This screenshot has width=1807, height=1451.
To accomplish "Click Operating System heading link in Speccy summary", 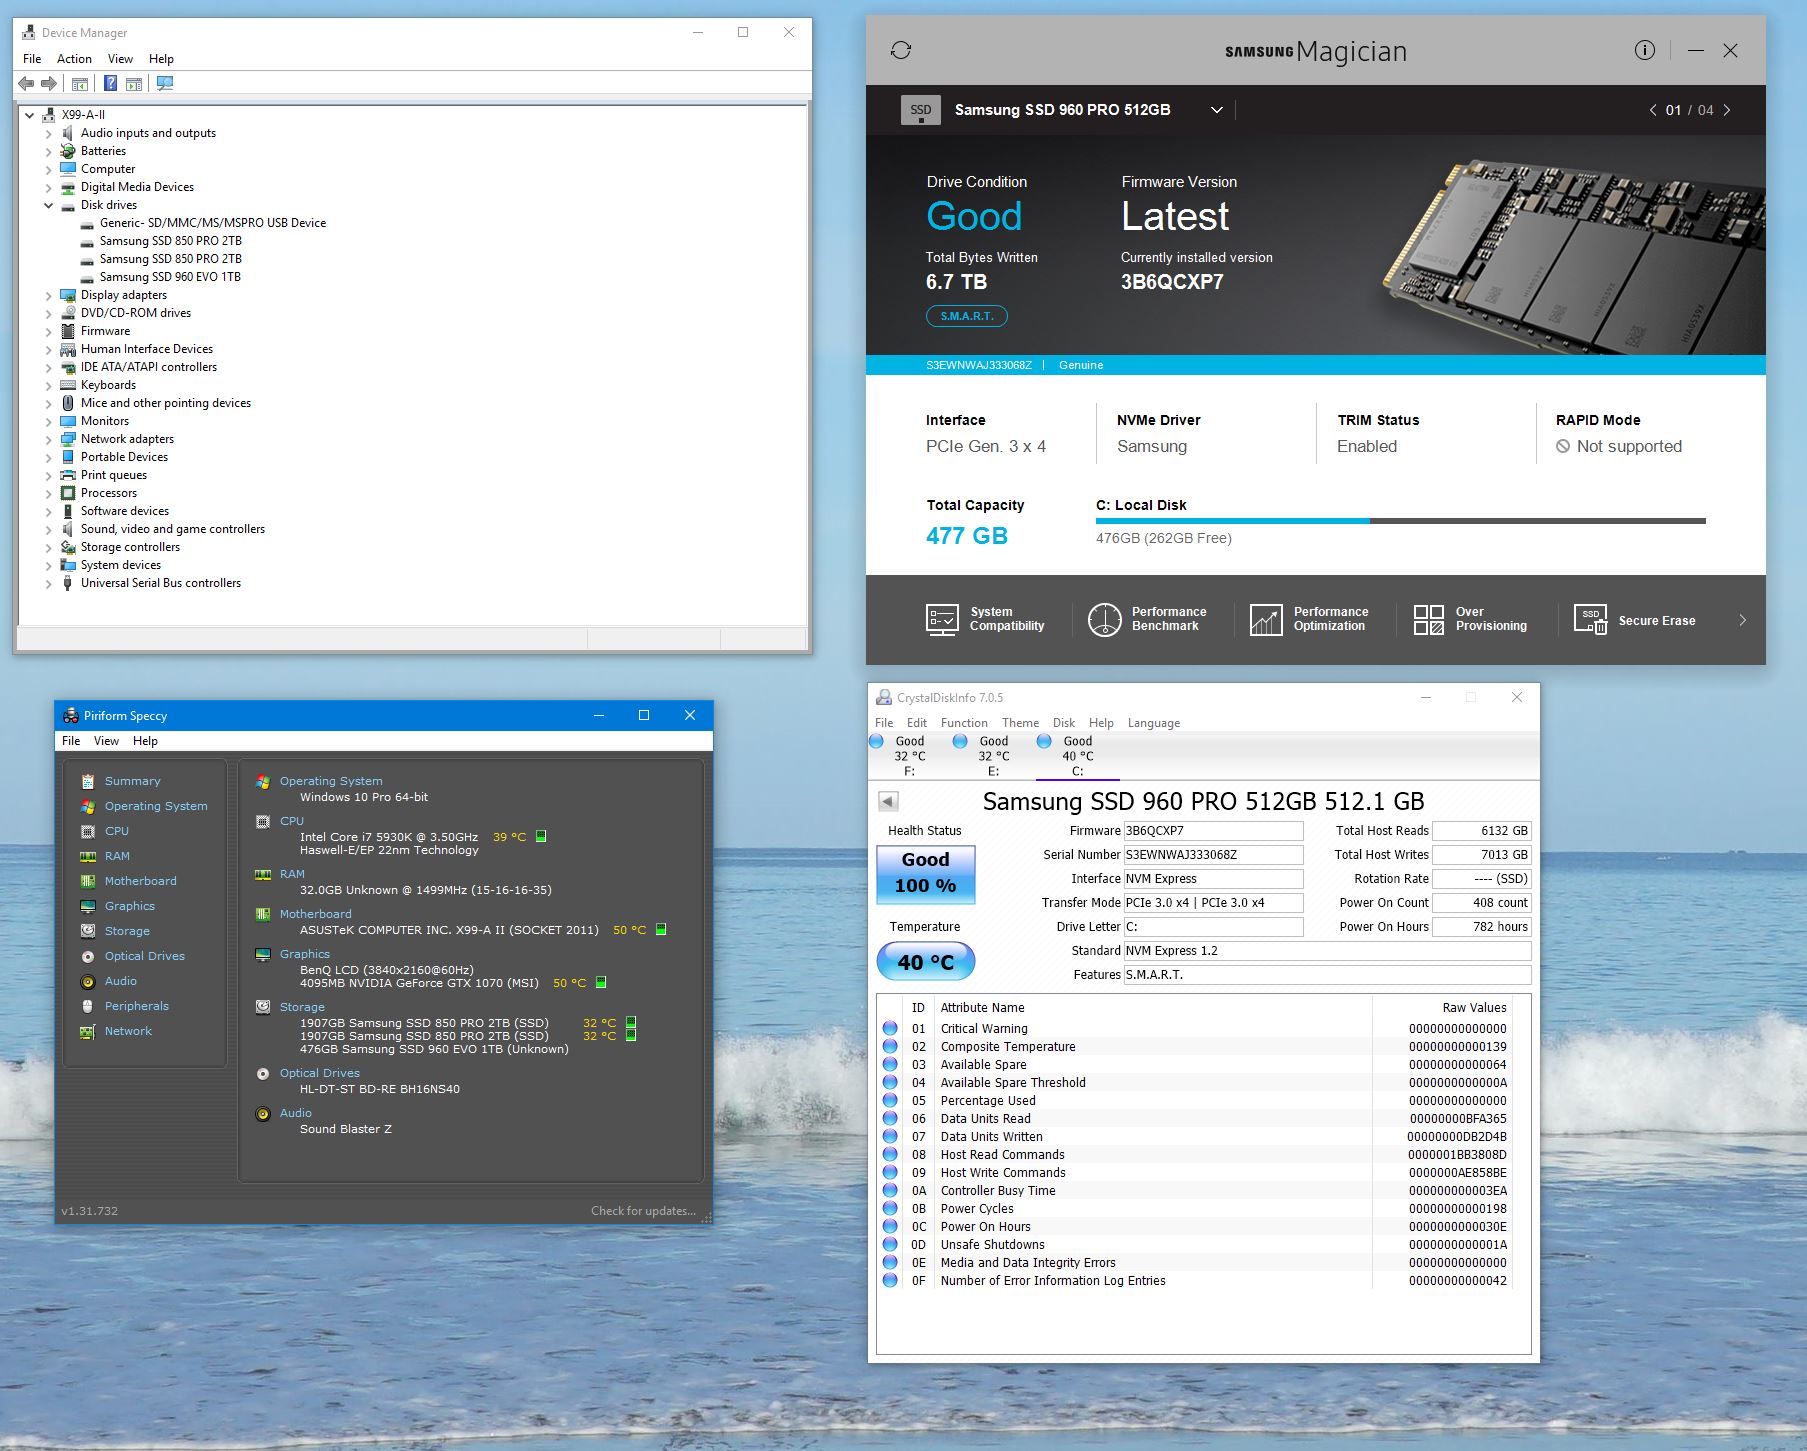I will coord(331,781).
